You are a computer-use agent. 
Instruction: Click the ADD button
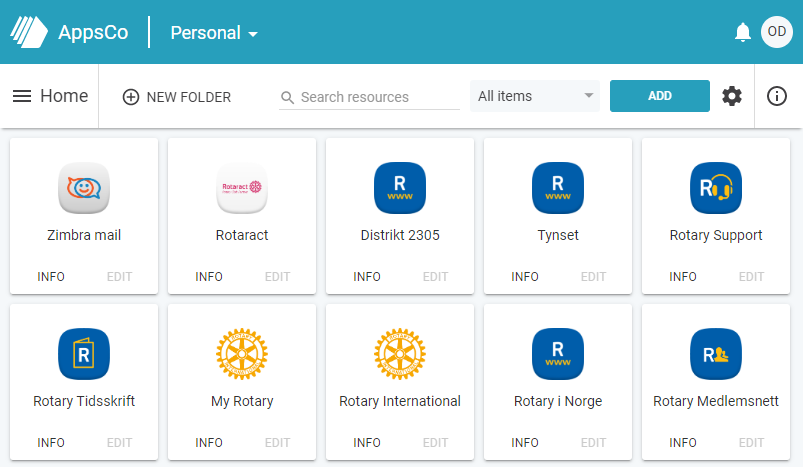coord(660,96)
